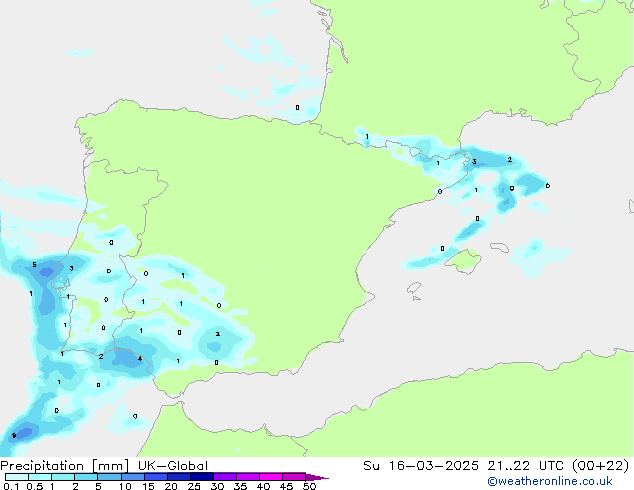Select the 5–10 mm legend color swatch
This screenshot has height=490, width=634.
pos(109,477)
